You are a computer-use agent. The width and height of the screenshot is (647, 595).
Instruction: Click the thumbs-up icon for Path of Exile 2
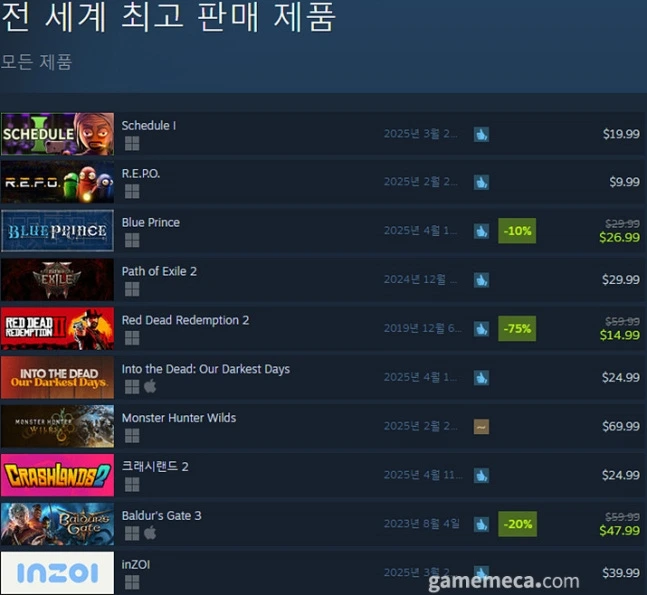[x=481, y=280]
